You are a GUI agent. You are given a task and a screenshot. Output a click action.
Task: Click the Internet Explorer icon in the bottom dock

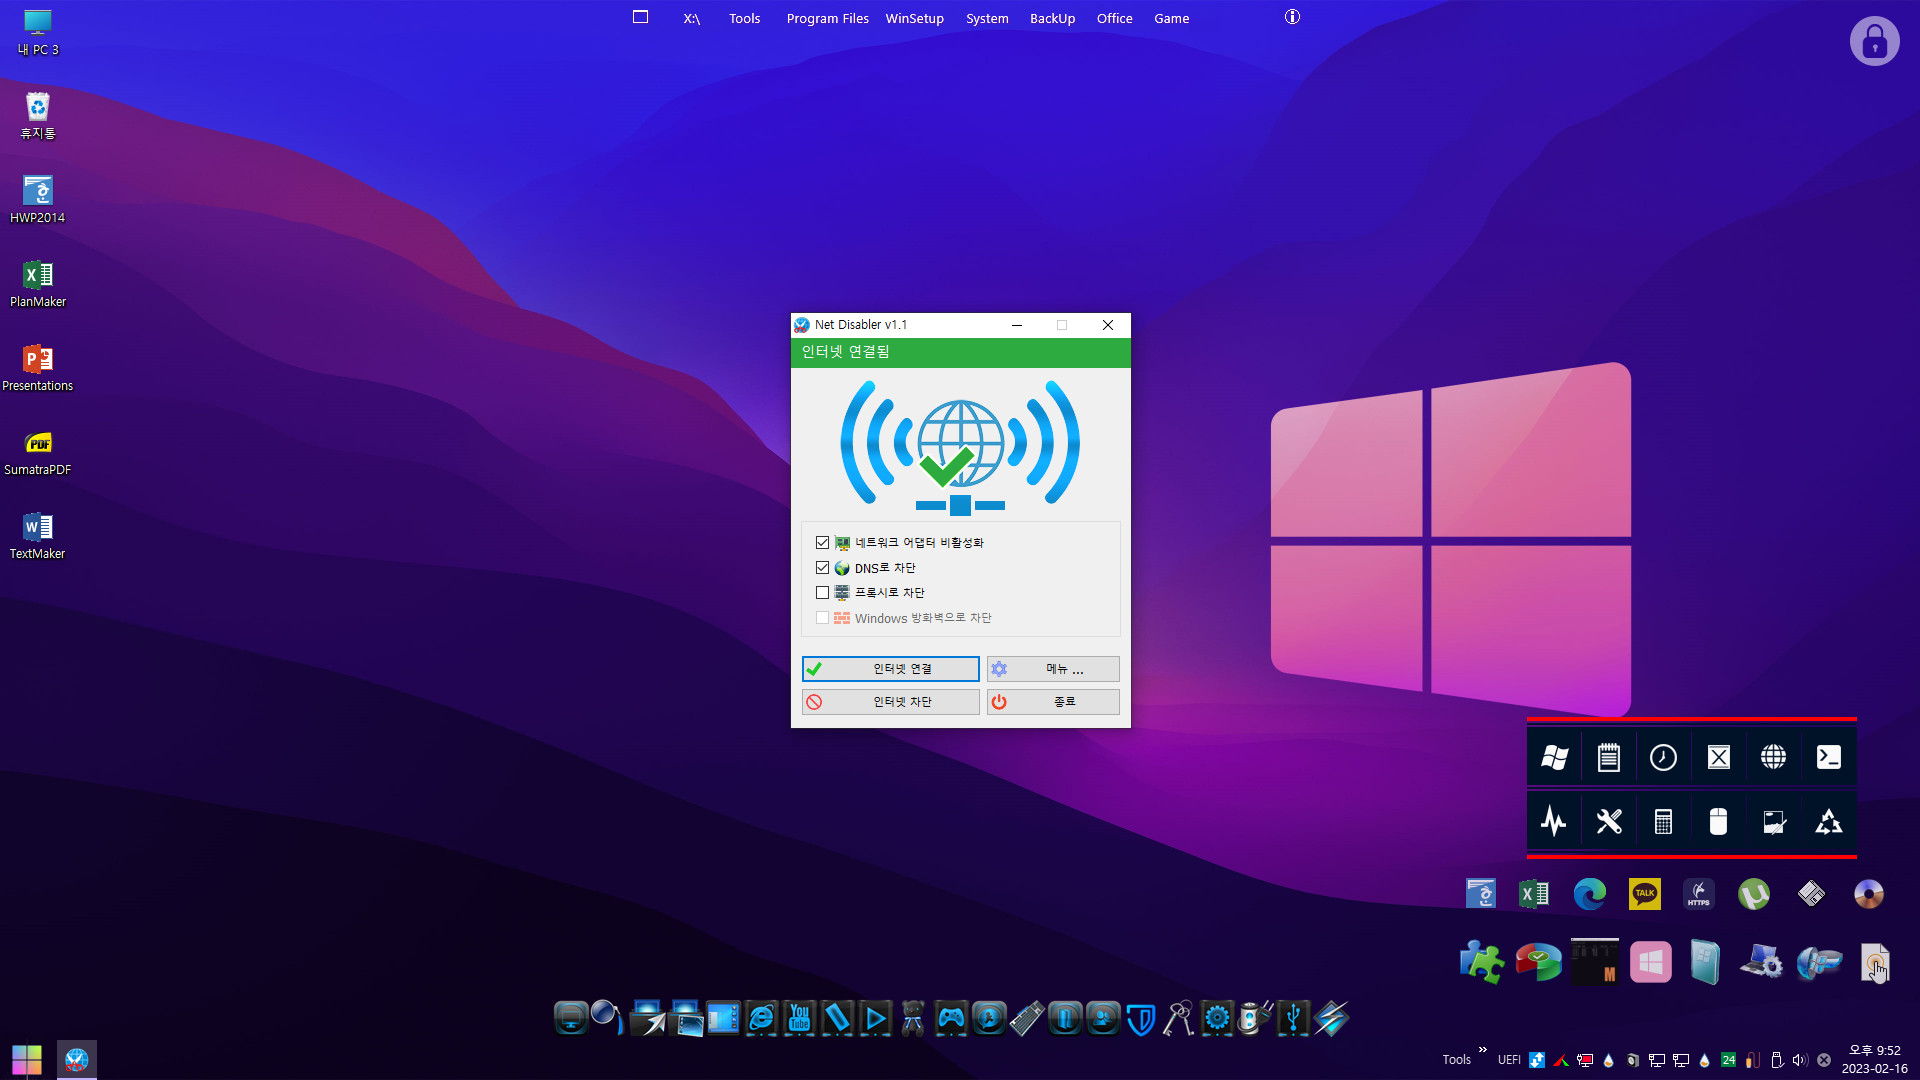point(761,1018)
